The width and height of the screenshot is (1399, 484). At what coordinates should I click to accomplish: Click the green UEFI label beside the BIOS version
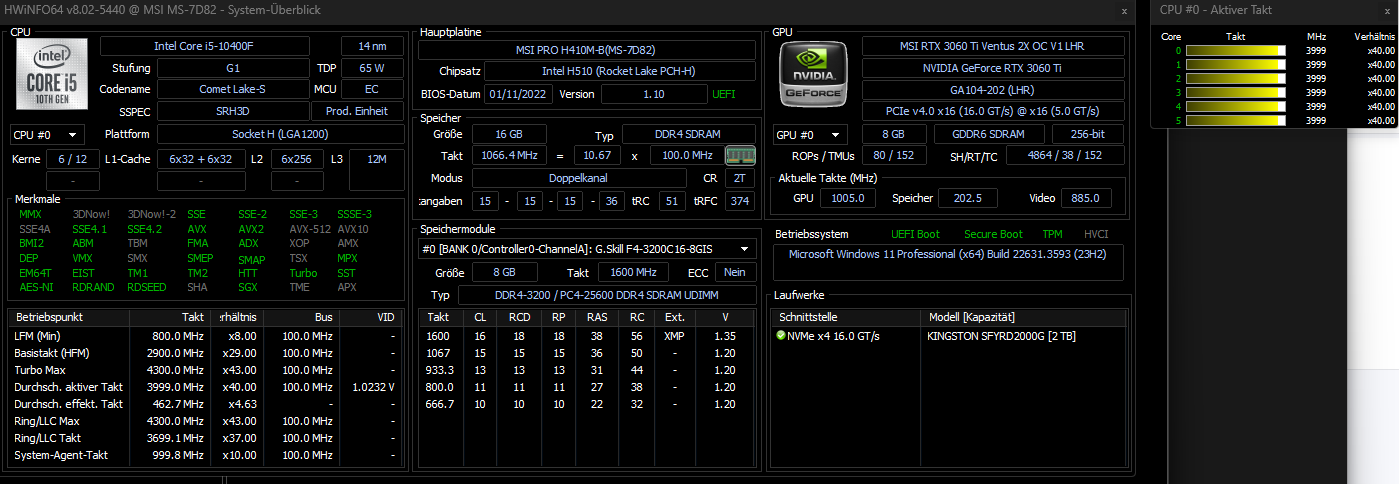click(x=723, y=94)
